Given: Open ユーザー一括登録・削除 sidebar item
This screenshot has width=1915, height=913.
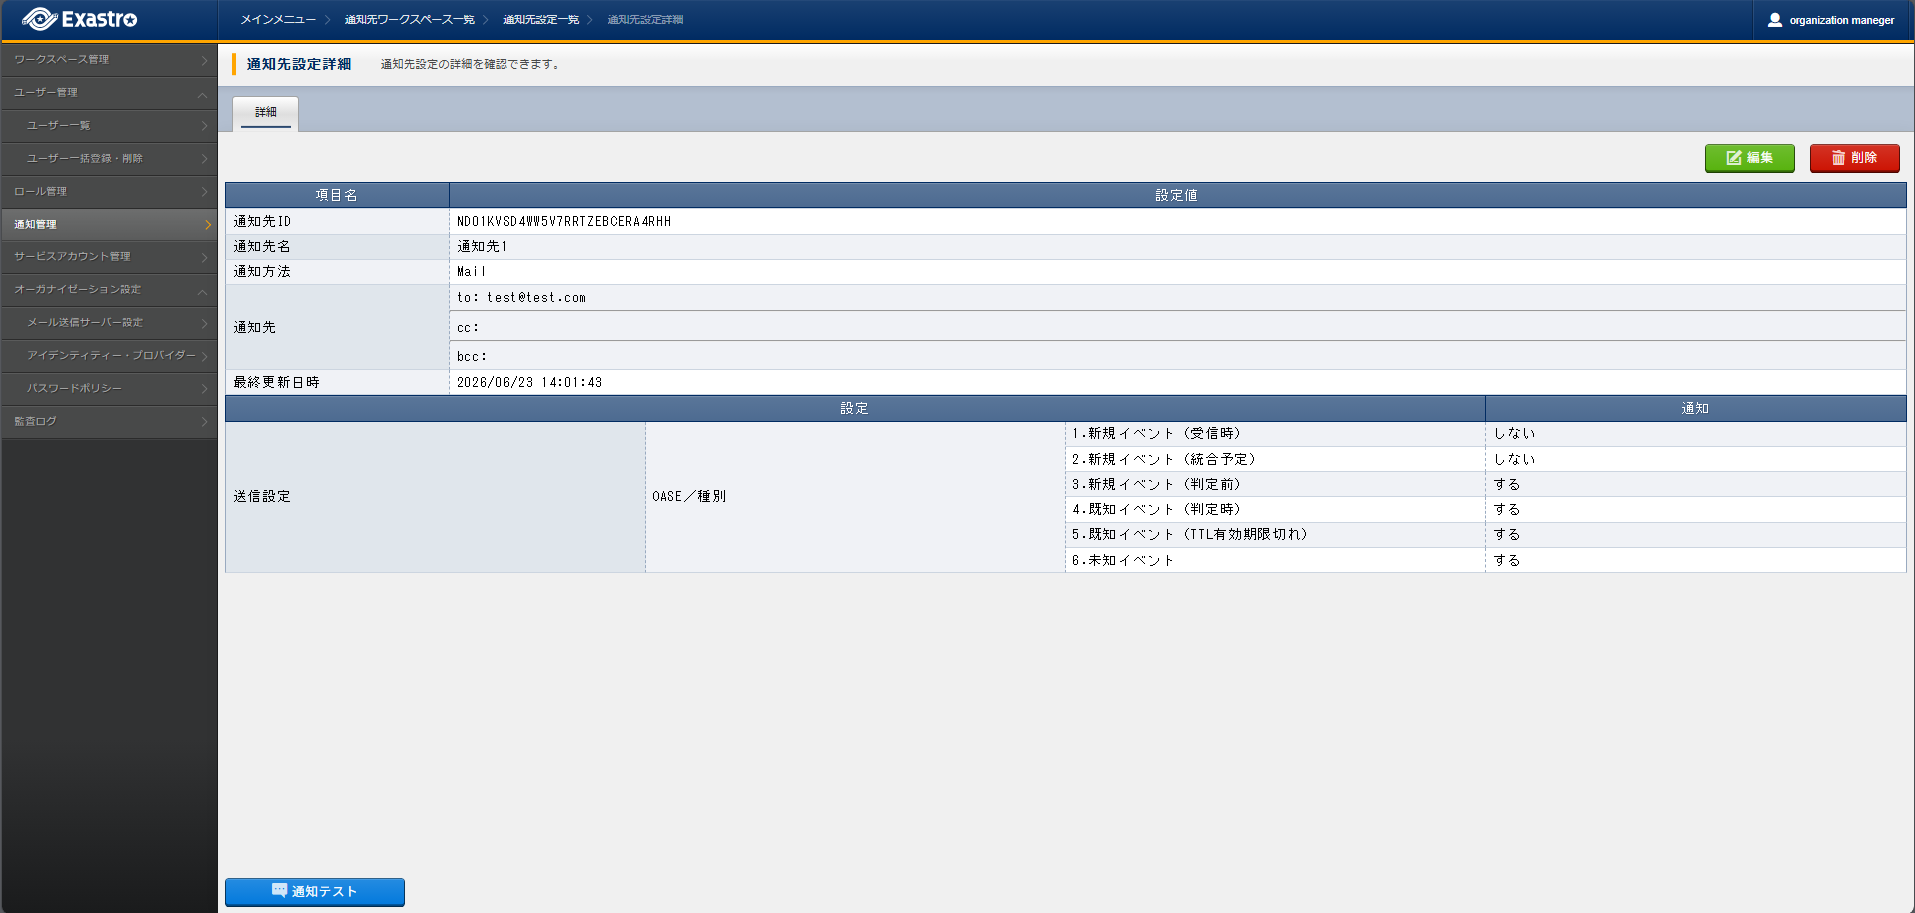Looking at the screenshot, I should click(x=109, y=159).
